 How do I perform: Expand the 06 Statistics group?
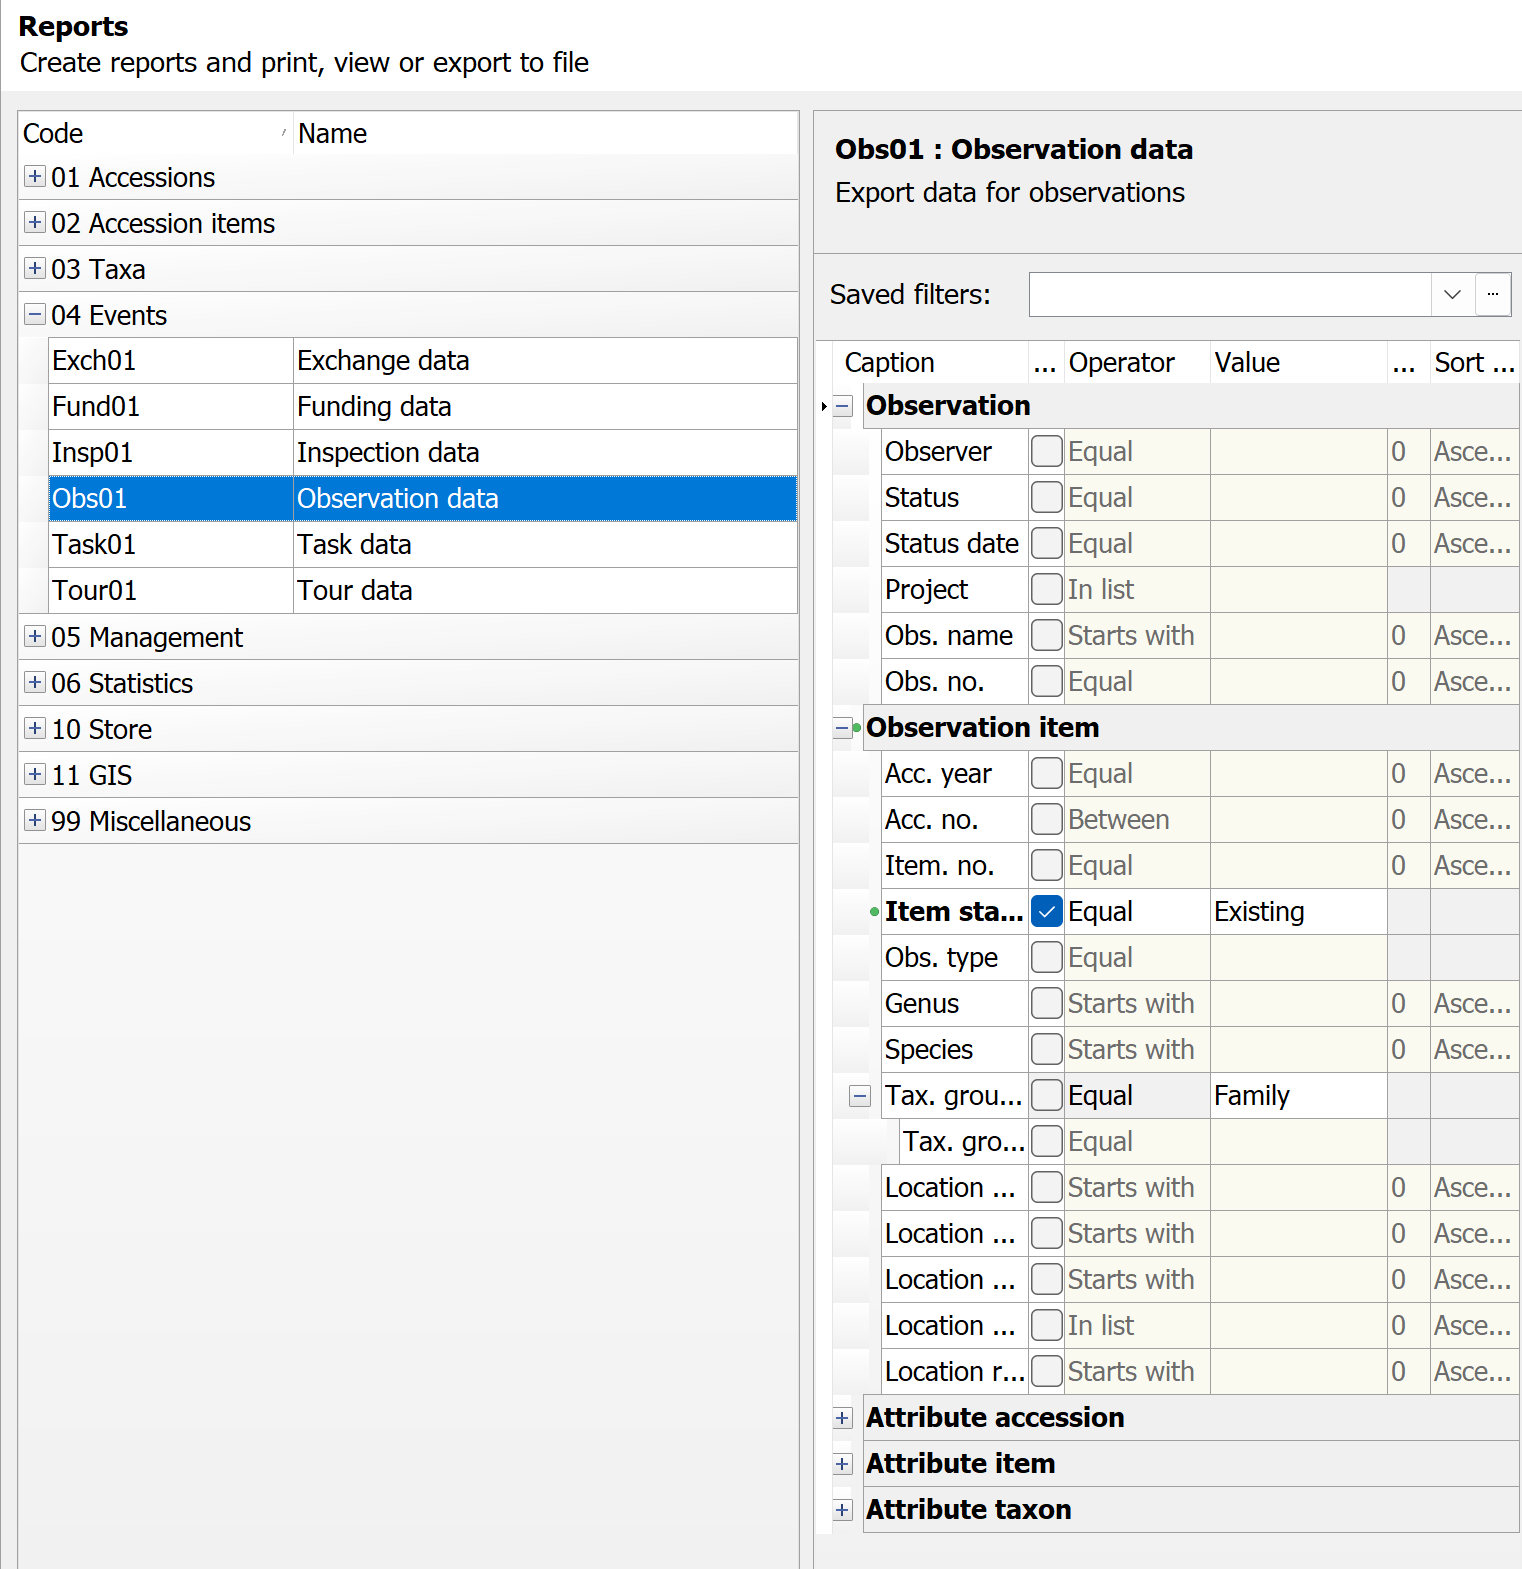click(35, 683)
